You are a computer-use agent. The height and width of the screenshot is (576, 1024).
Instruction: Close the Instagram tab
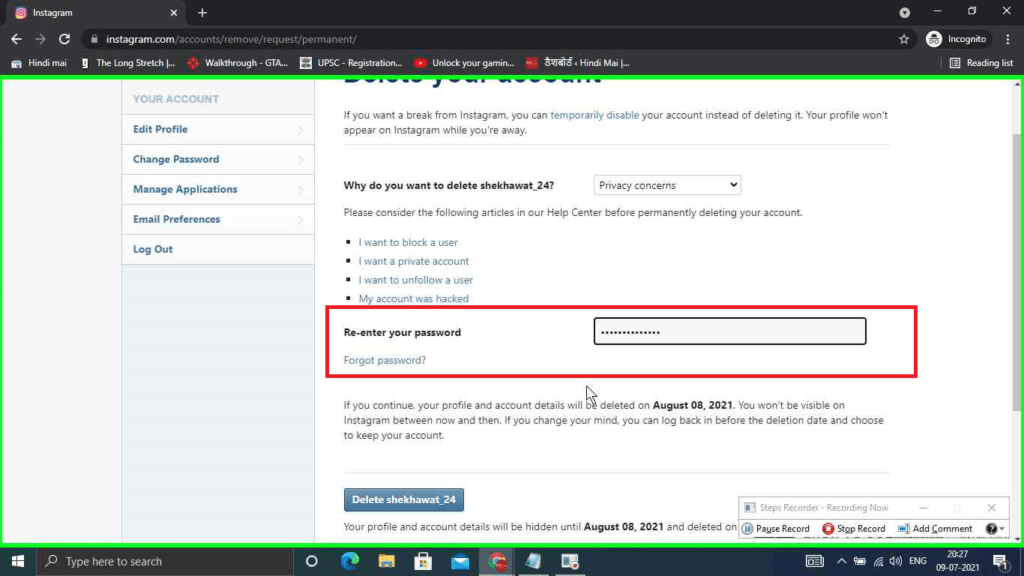point(173,12)
